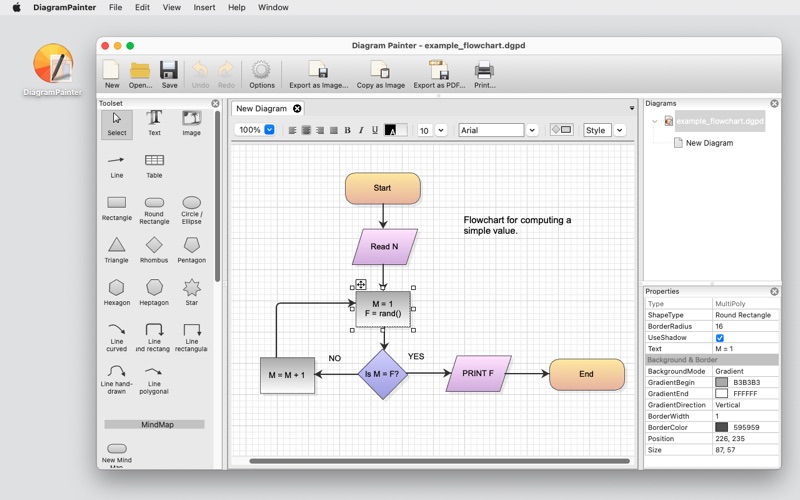Toggle the UseShadow checkbox

pos(719,338)
